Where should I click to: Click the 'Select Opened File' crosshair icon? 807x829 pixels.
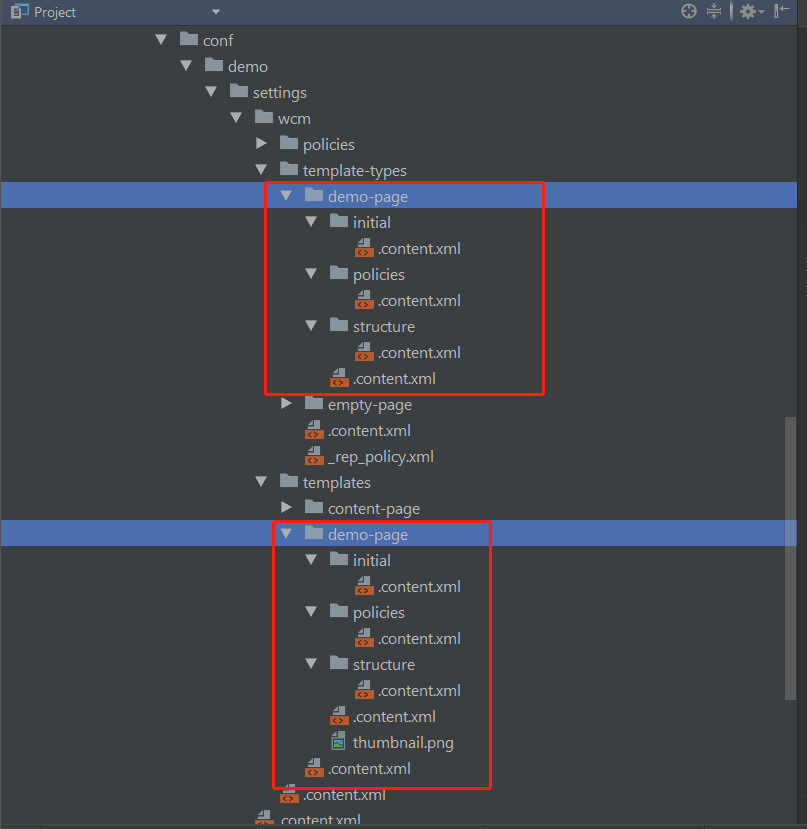click(688, 11)
